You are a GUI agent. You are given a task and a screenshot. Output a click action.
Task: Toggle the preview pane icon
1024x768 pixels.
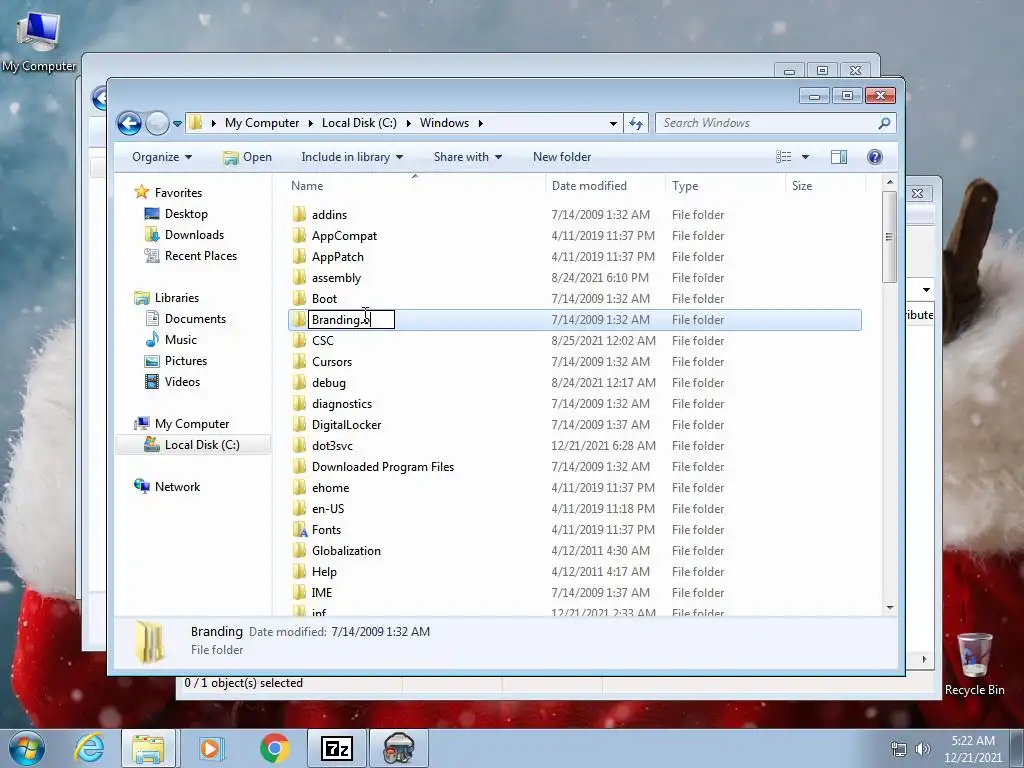[x=839, y=157]
